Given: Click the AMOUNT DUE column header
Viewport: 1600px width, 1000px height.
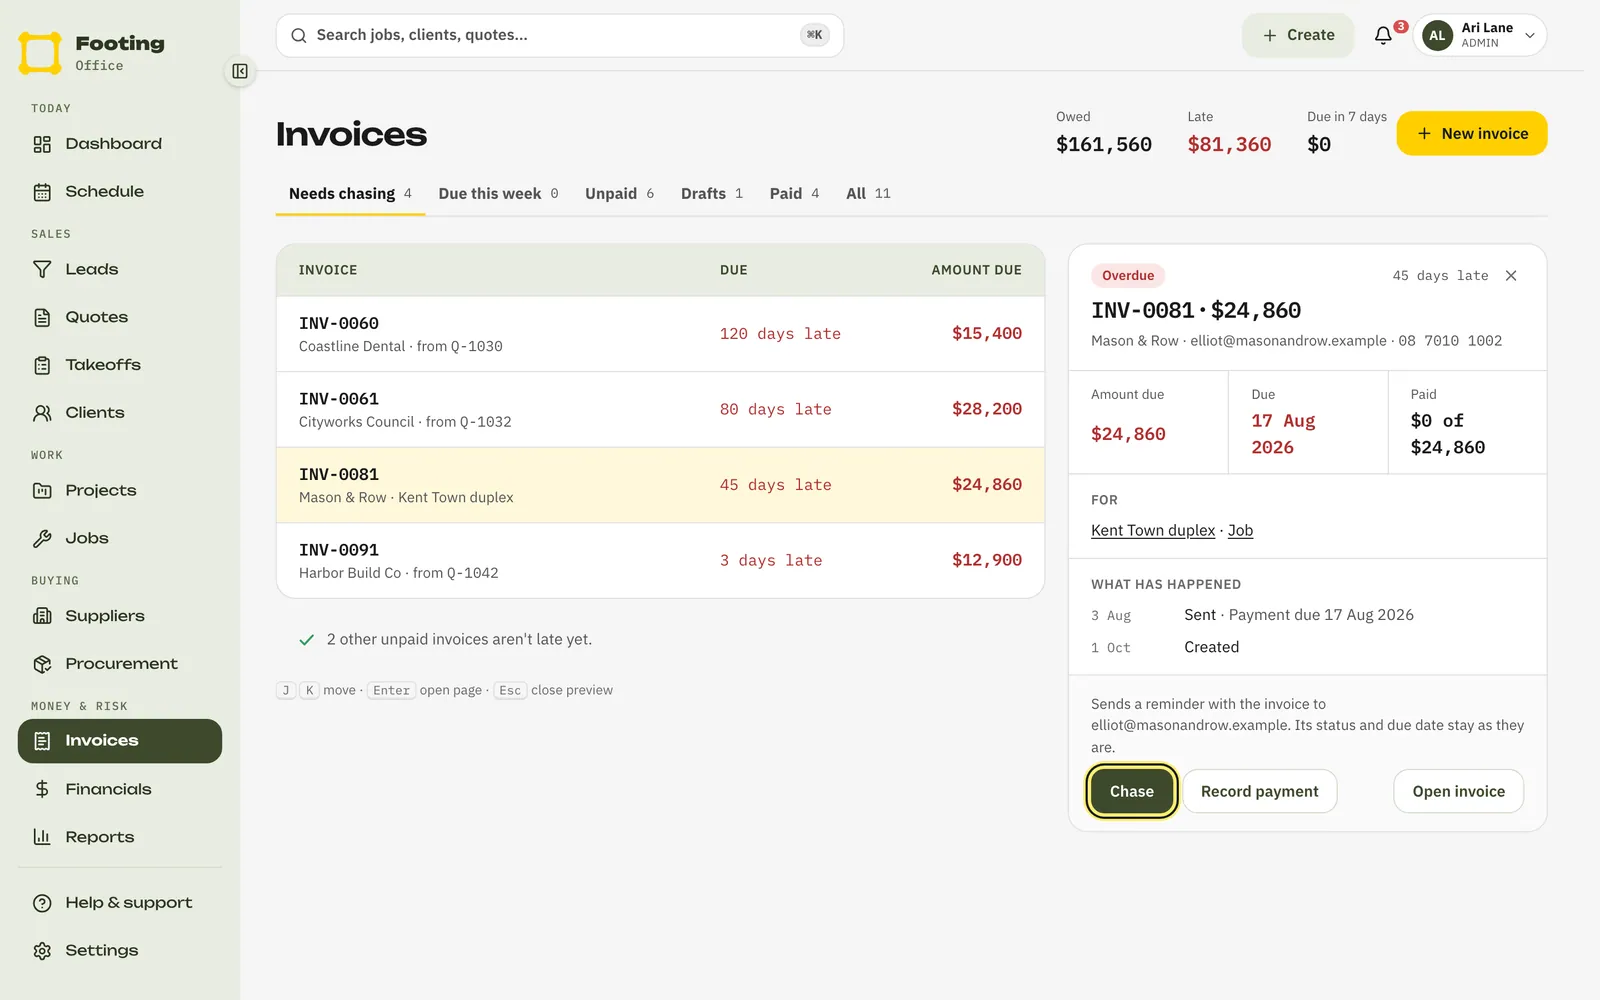Looking at the screenshot, I should click(977, 270).
